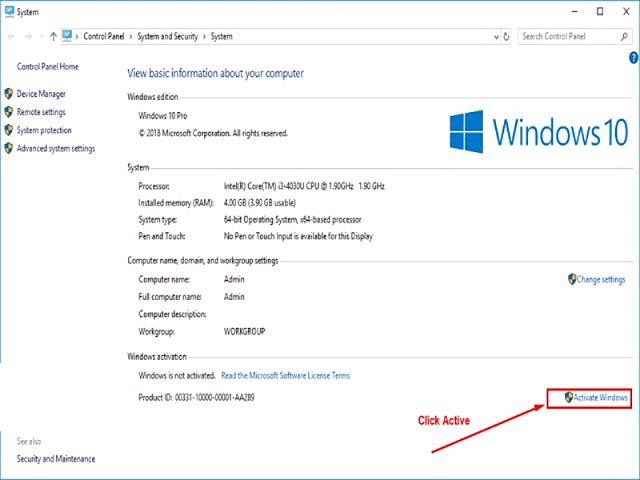640x480 pixels.
Task: Open Security and Maintenance link
Action: tap(56, 459)
